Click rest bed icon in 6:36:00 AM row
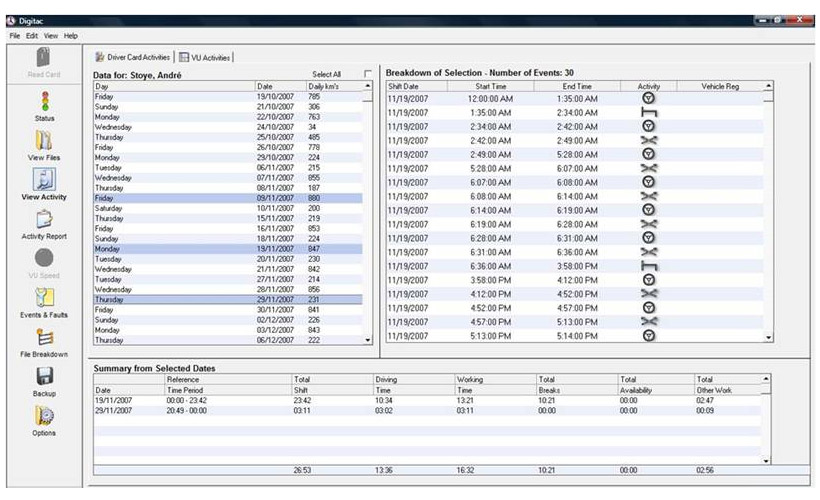The height and width of the screenshot is (500, 820). [x=648, y=266]
